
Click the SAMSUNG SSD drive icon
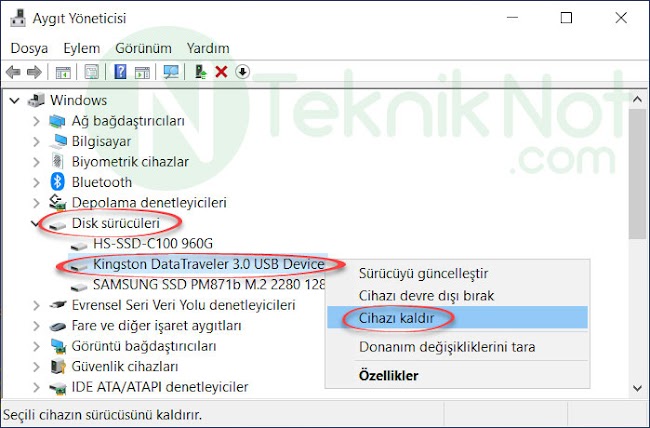click(79, 287)
